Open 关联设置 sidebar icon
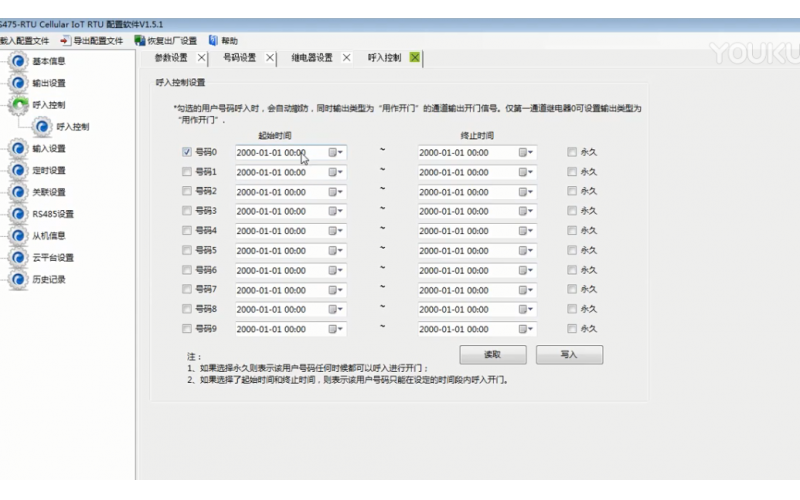Image resolution: width=800 pixels, height=500 pixels. [18, 192]
